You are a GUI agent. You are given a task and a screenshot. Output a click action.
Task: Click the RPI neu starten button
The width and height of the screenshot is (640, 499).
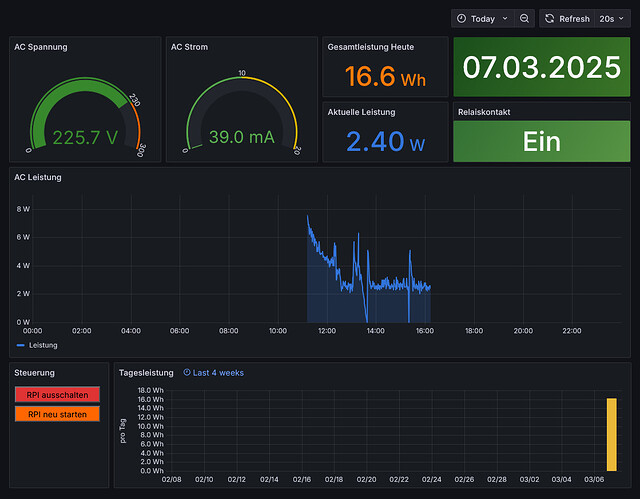[57, 414]
